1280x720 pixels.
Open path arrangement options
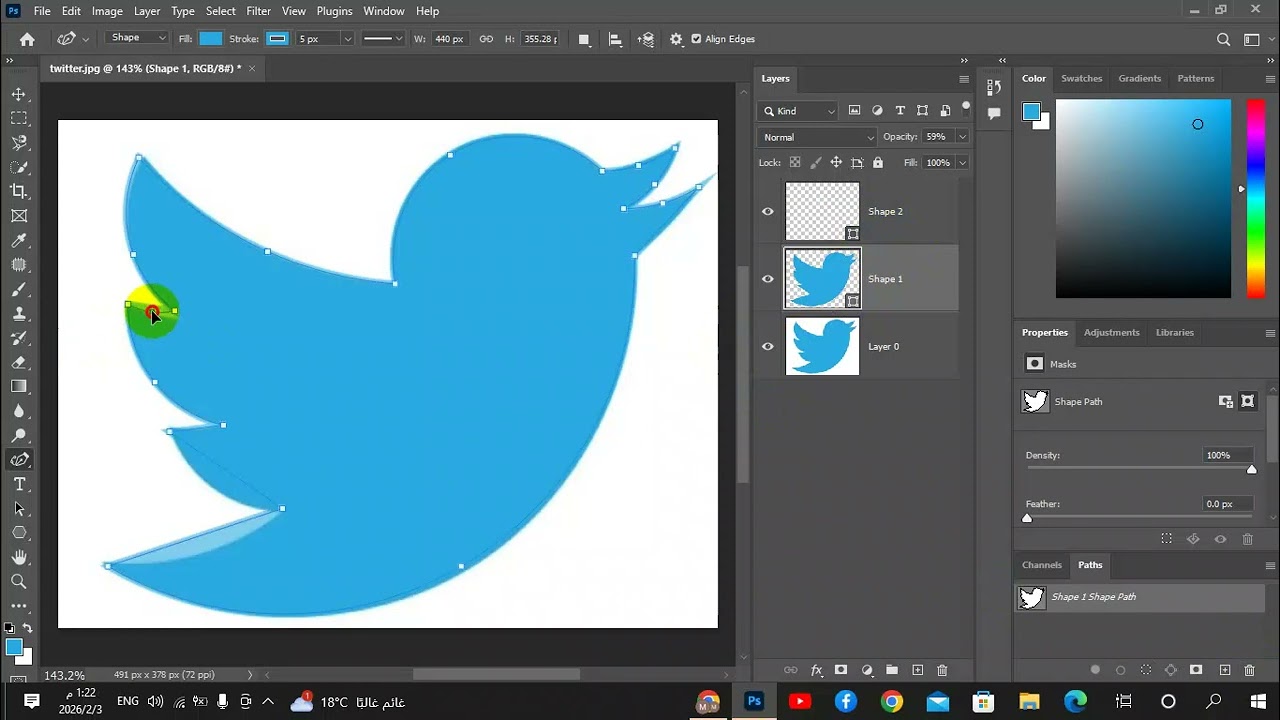pos(646,39)
